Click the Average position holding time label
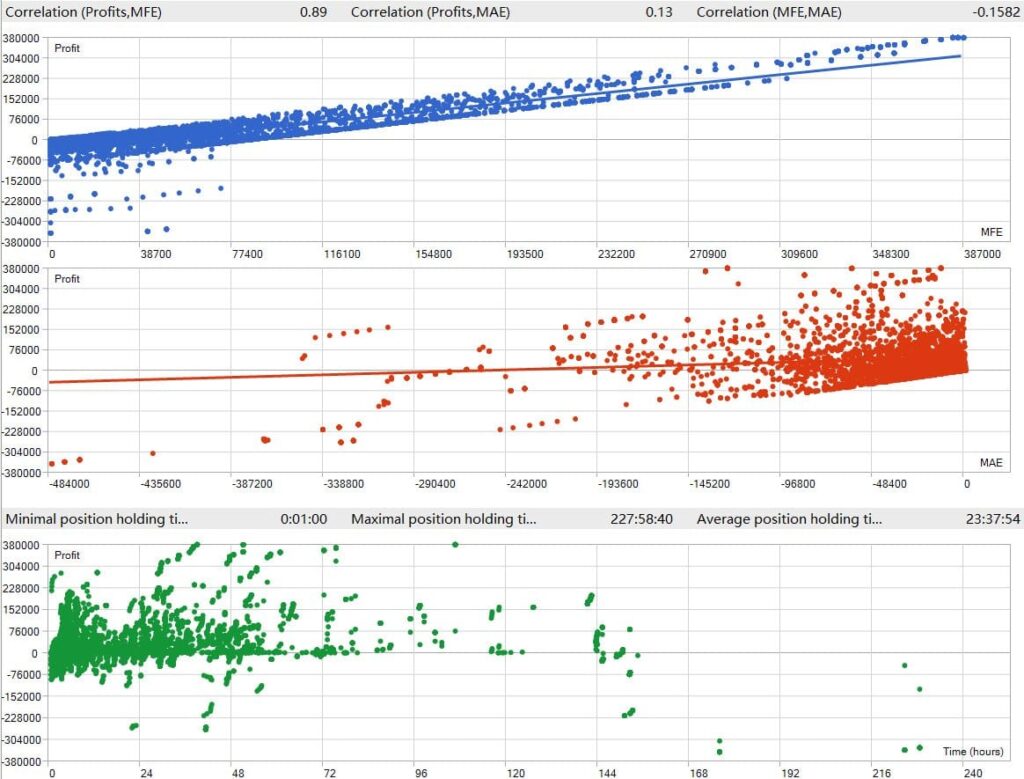The image size is (1024, 779). pos(790,520)
